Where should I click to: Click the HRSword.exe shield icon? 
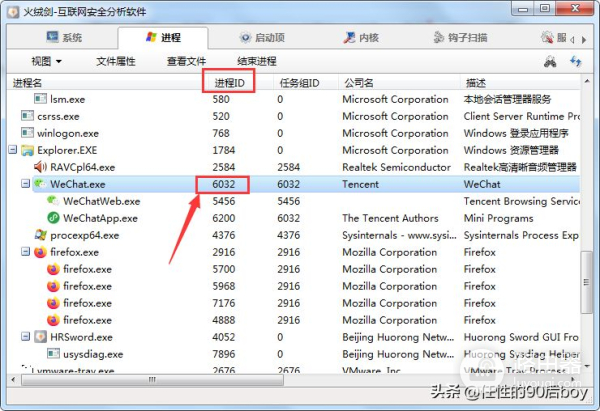click(x=40, y=337)
